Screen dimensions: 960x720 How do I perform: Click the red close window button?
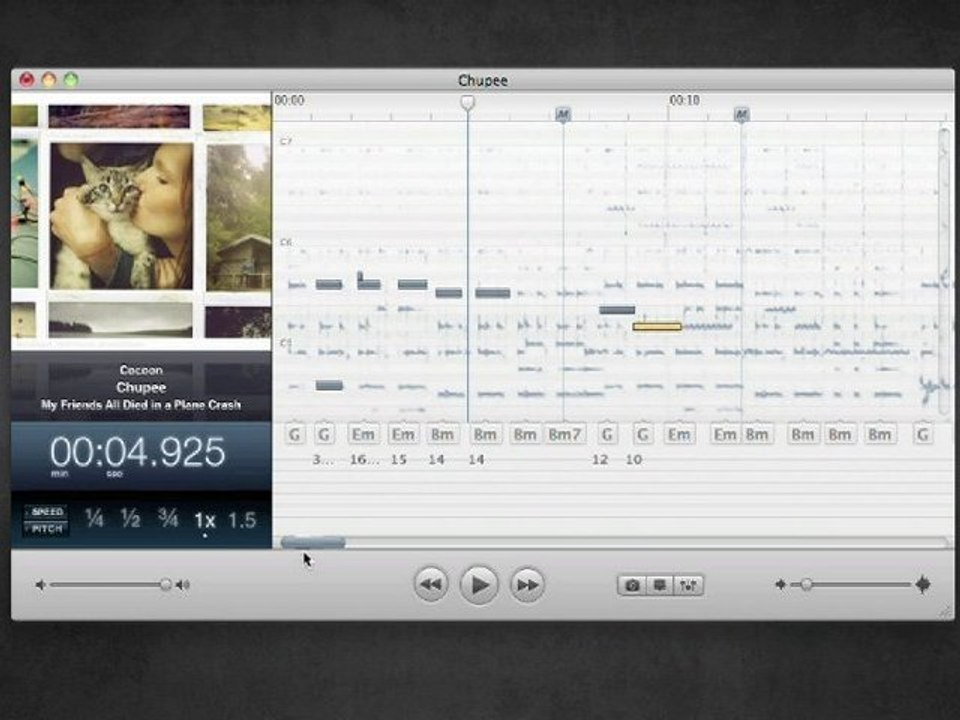tap(27, 80)
